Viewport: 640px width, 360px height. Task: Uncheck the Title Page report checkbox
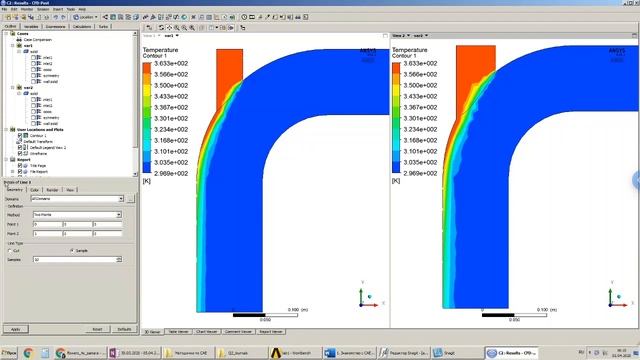point(20,166)
